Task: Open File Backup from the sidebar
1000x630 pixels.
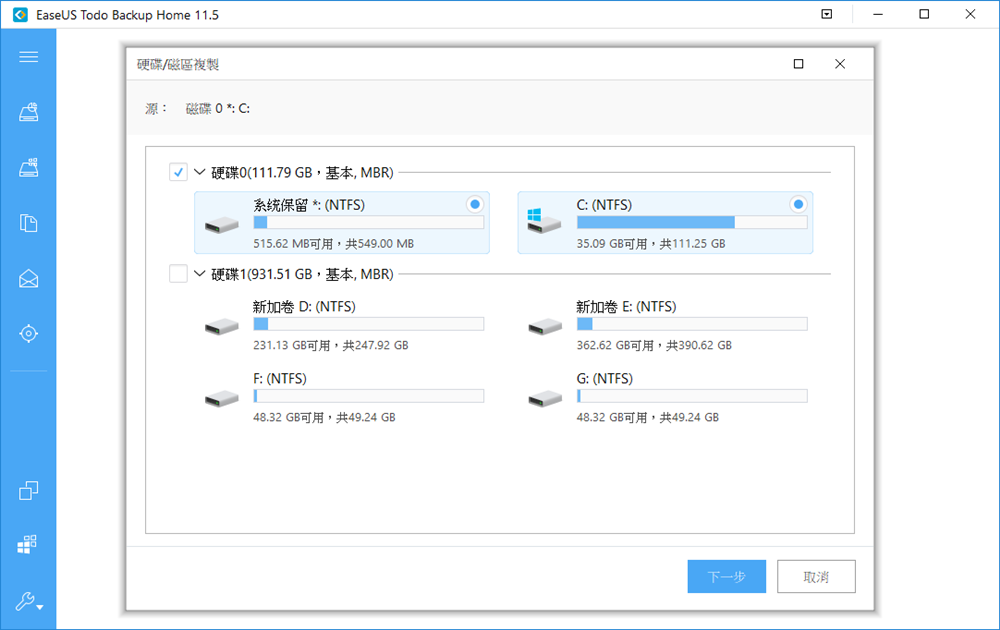Action: pyautogui.click(x=29, y=223)
